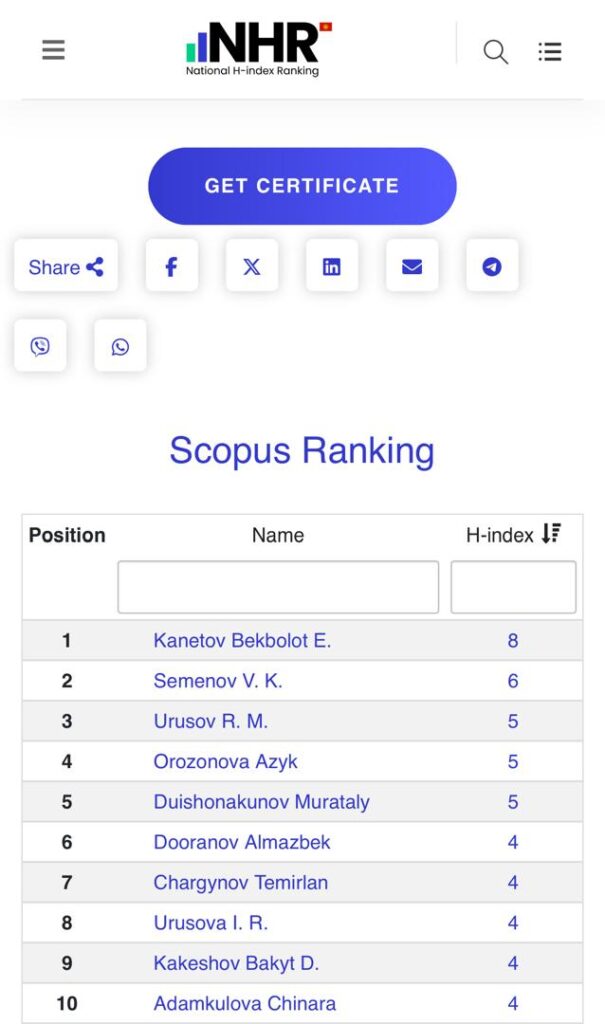Open Kanetov Bekbolot E. profile
The height and width of the screenshot is (1024, 605).
tap(242, 641)
